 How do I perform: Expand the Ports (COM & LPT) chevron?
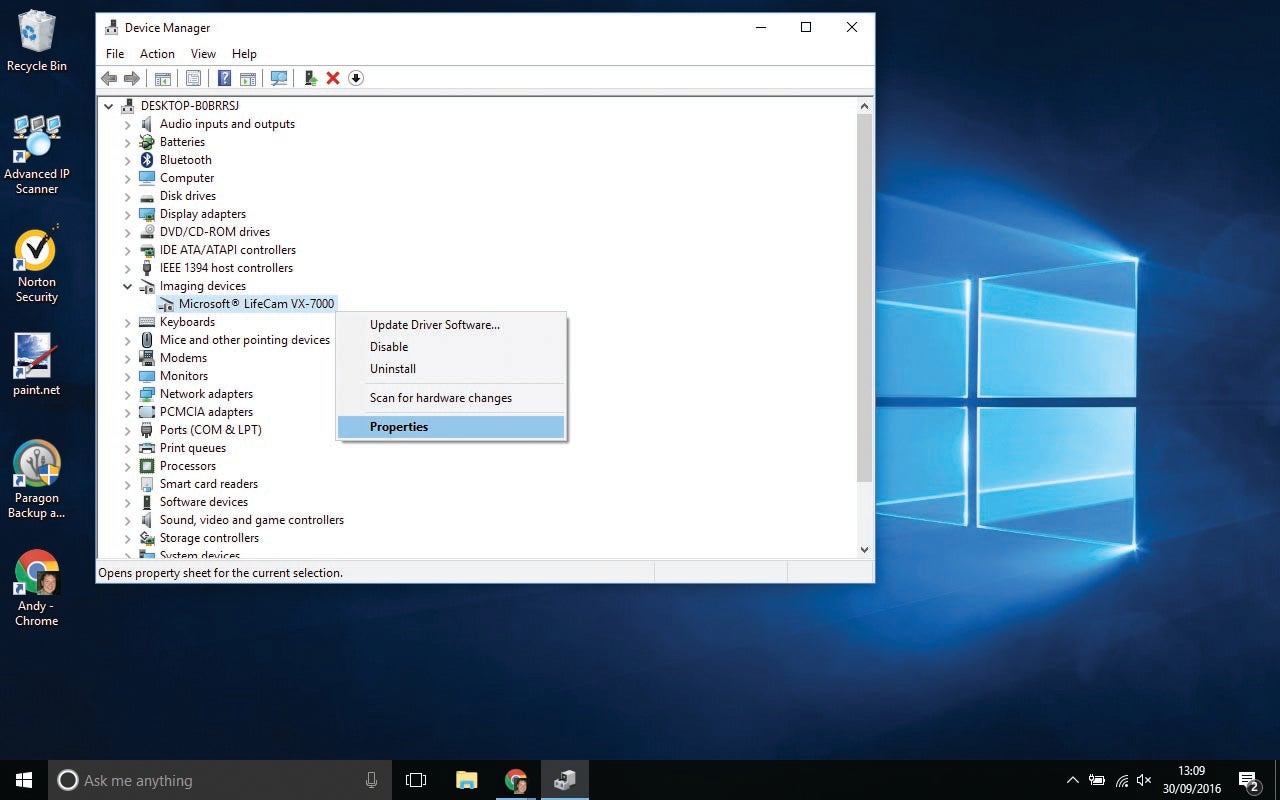pos(128,430)
